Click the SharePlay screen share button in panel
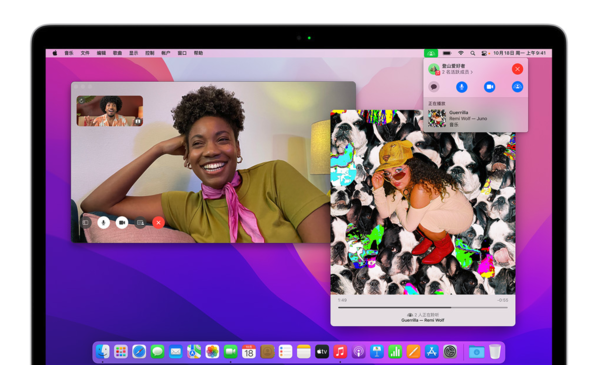This screenshot has width=600, height=365. click(517, 87)
